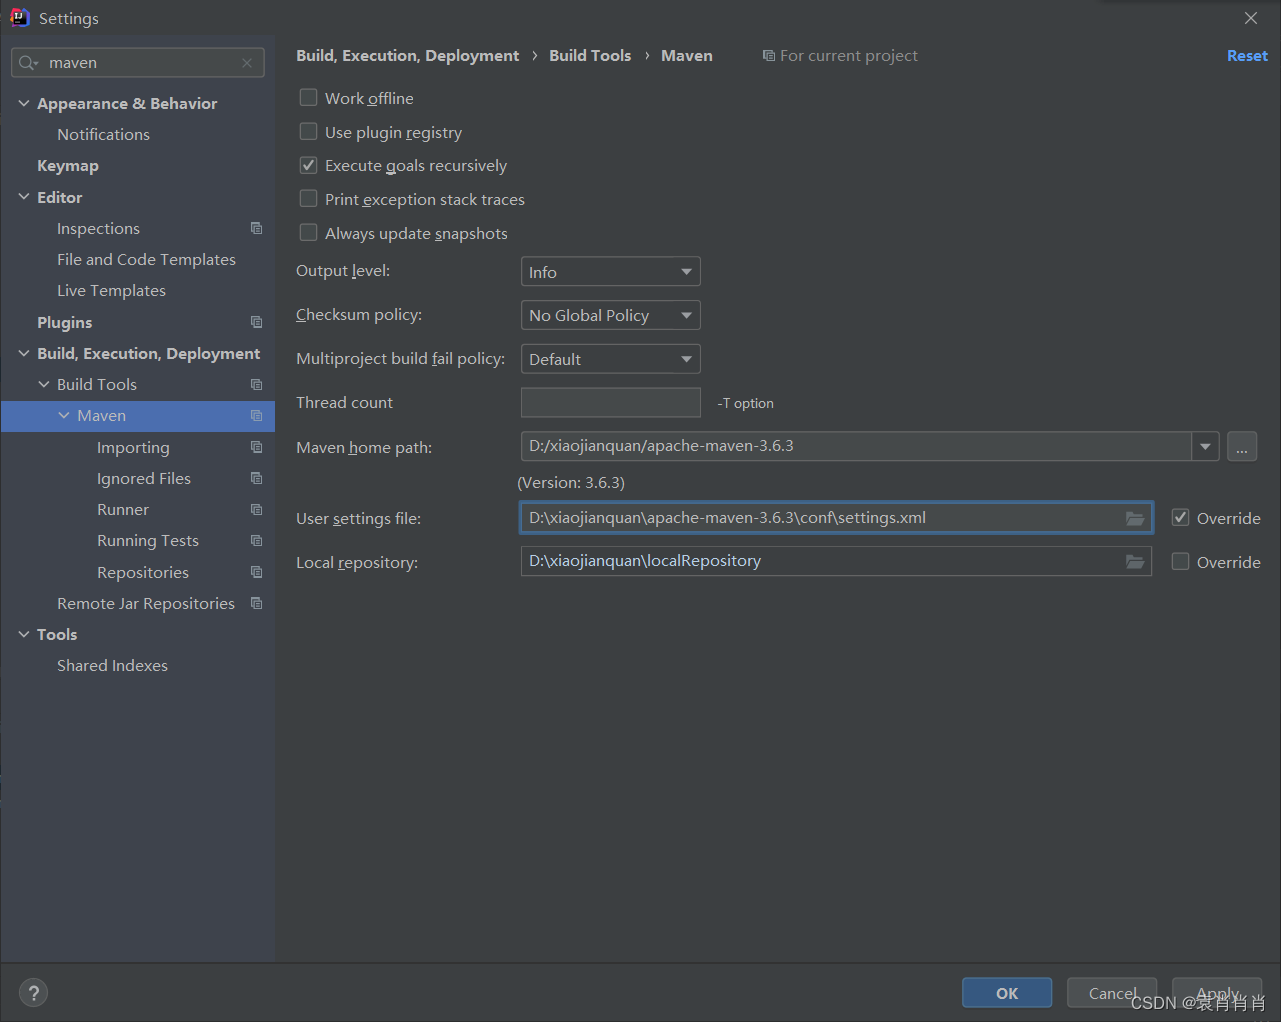Click the IntelliJ IDEA logo in the title bar

pyautogui.click(x=20, y=17)
